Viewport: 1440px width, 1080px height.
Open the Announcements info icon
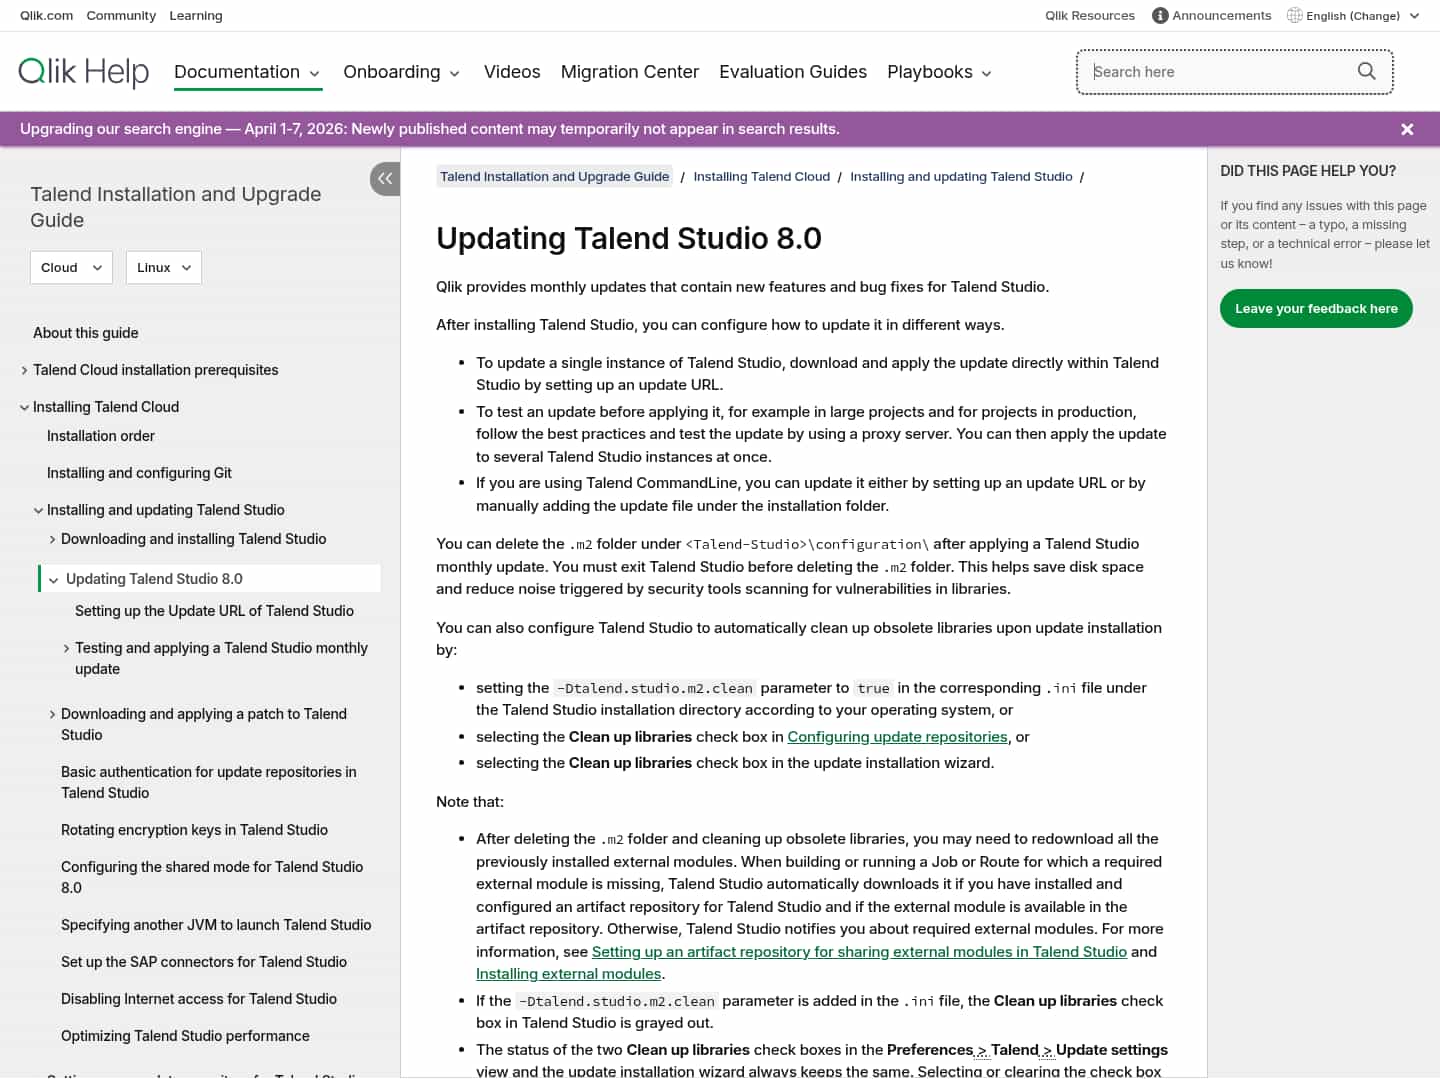(x=1159, y=15)
